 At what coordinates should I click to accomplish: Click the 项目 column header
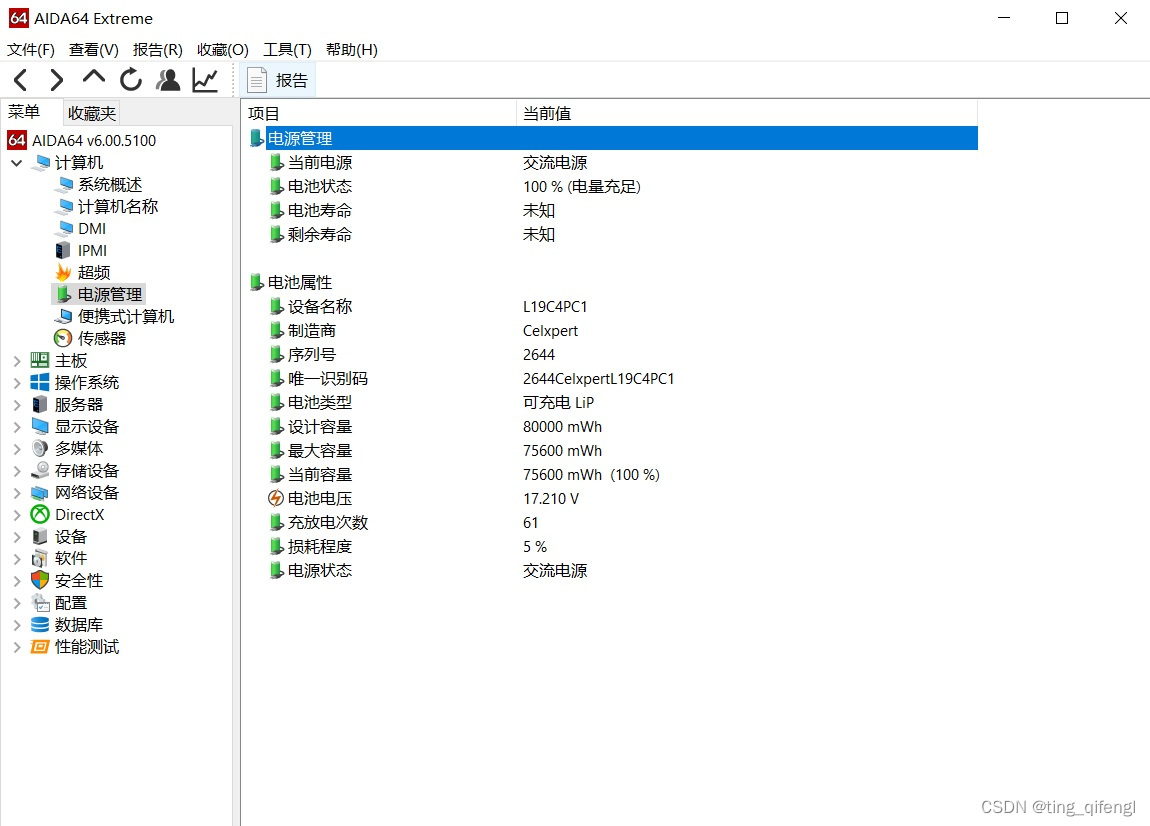point(378,113)
